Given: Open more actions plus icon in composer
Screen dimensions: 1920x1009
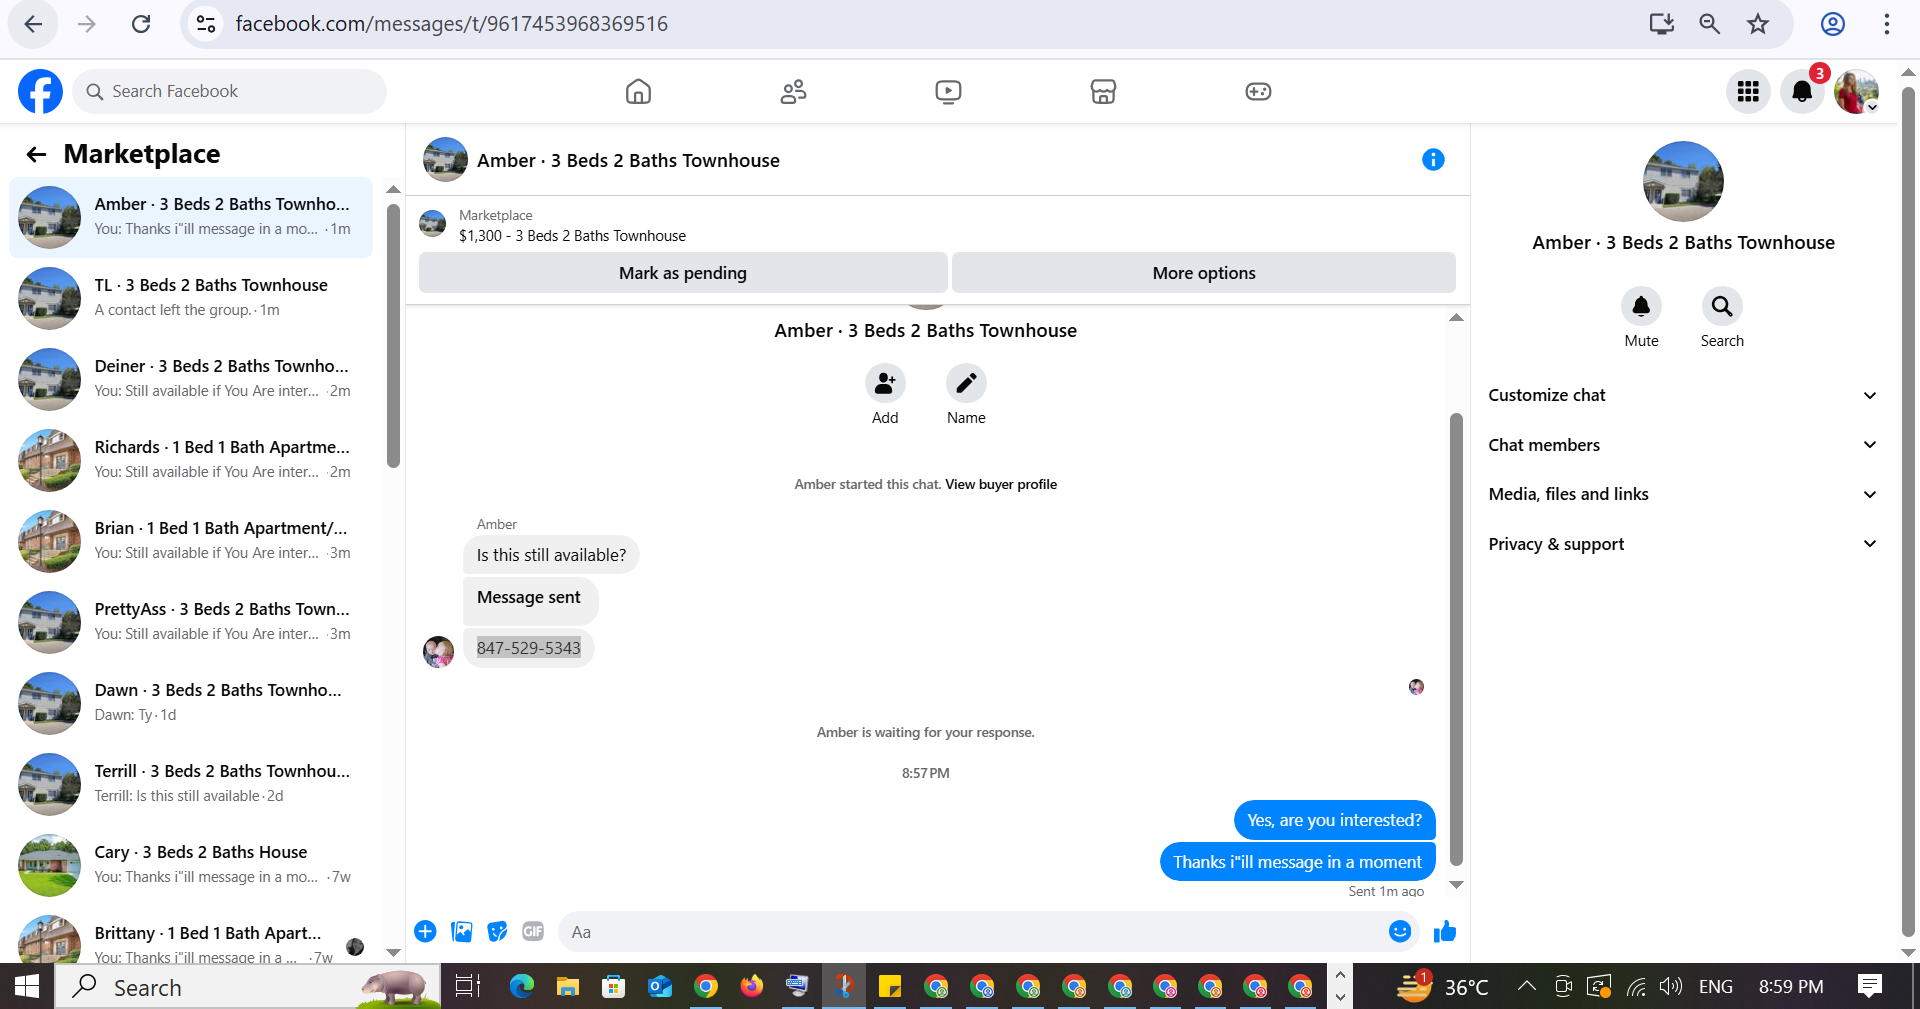Looking at the screenshot, I should (x=425, y=931).
